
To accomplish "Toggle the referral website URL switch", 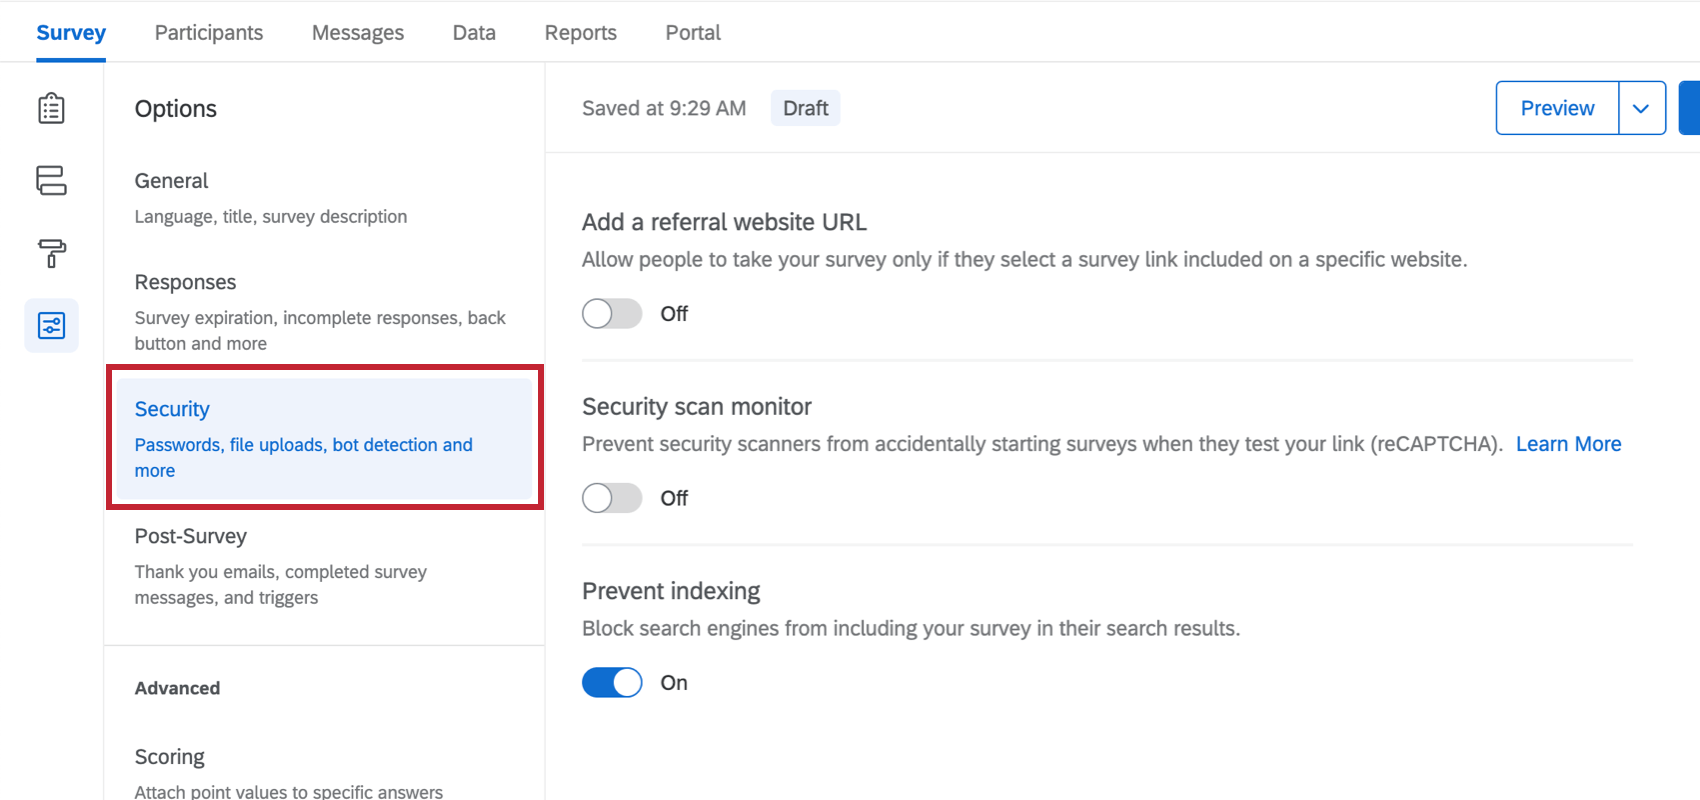I will [612, 314].
